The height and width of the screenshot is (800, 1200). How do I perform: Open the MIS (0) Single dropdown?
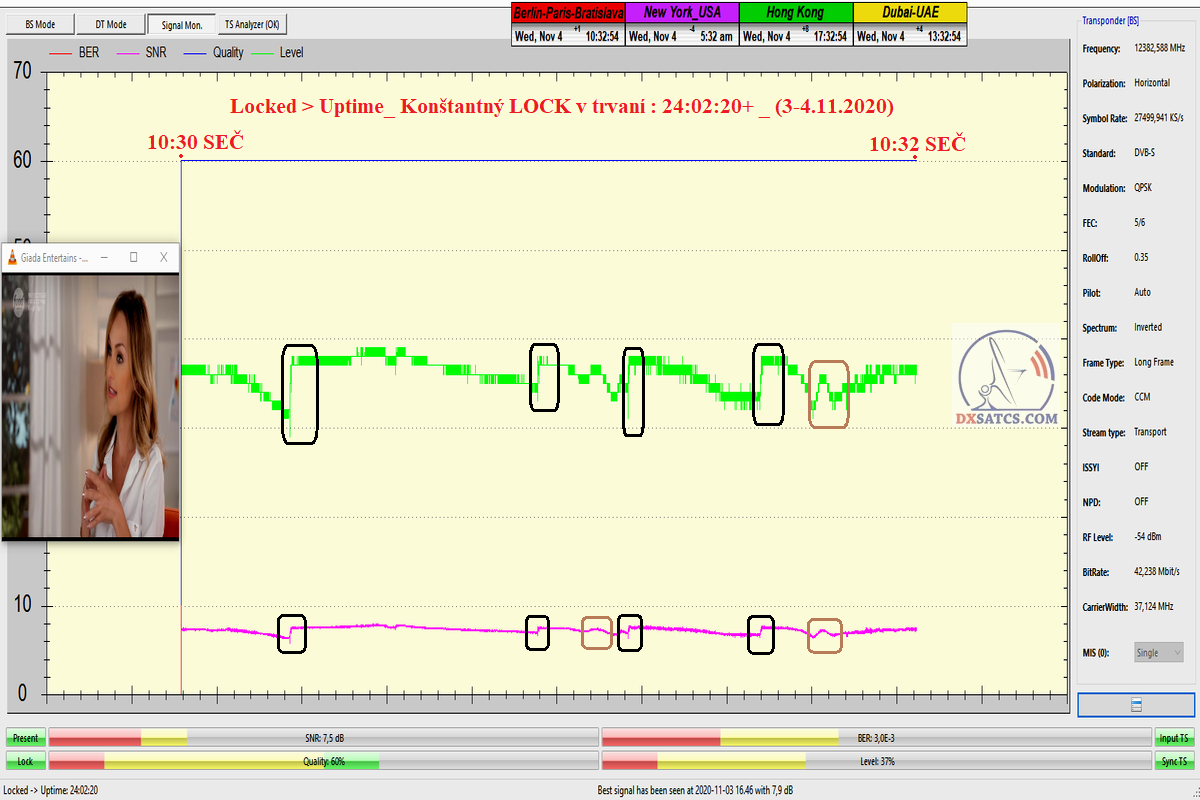coord(1158,652)
